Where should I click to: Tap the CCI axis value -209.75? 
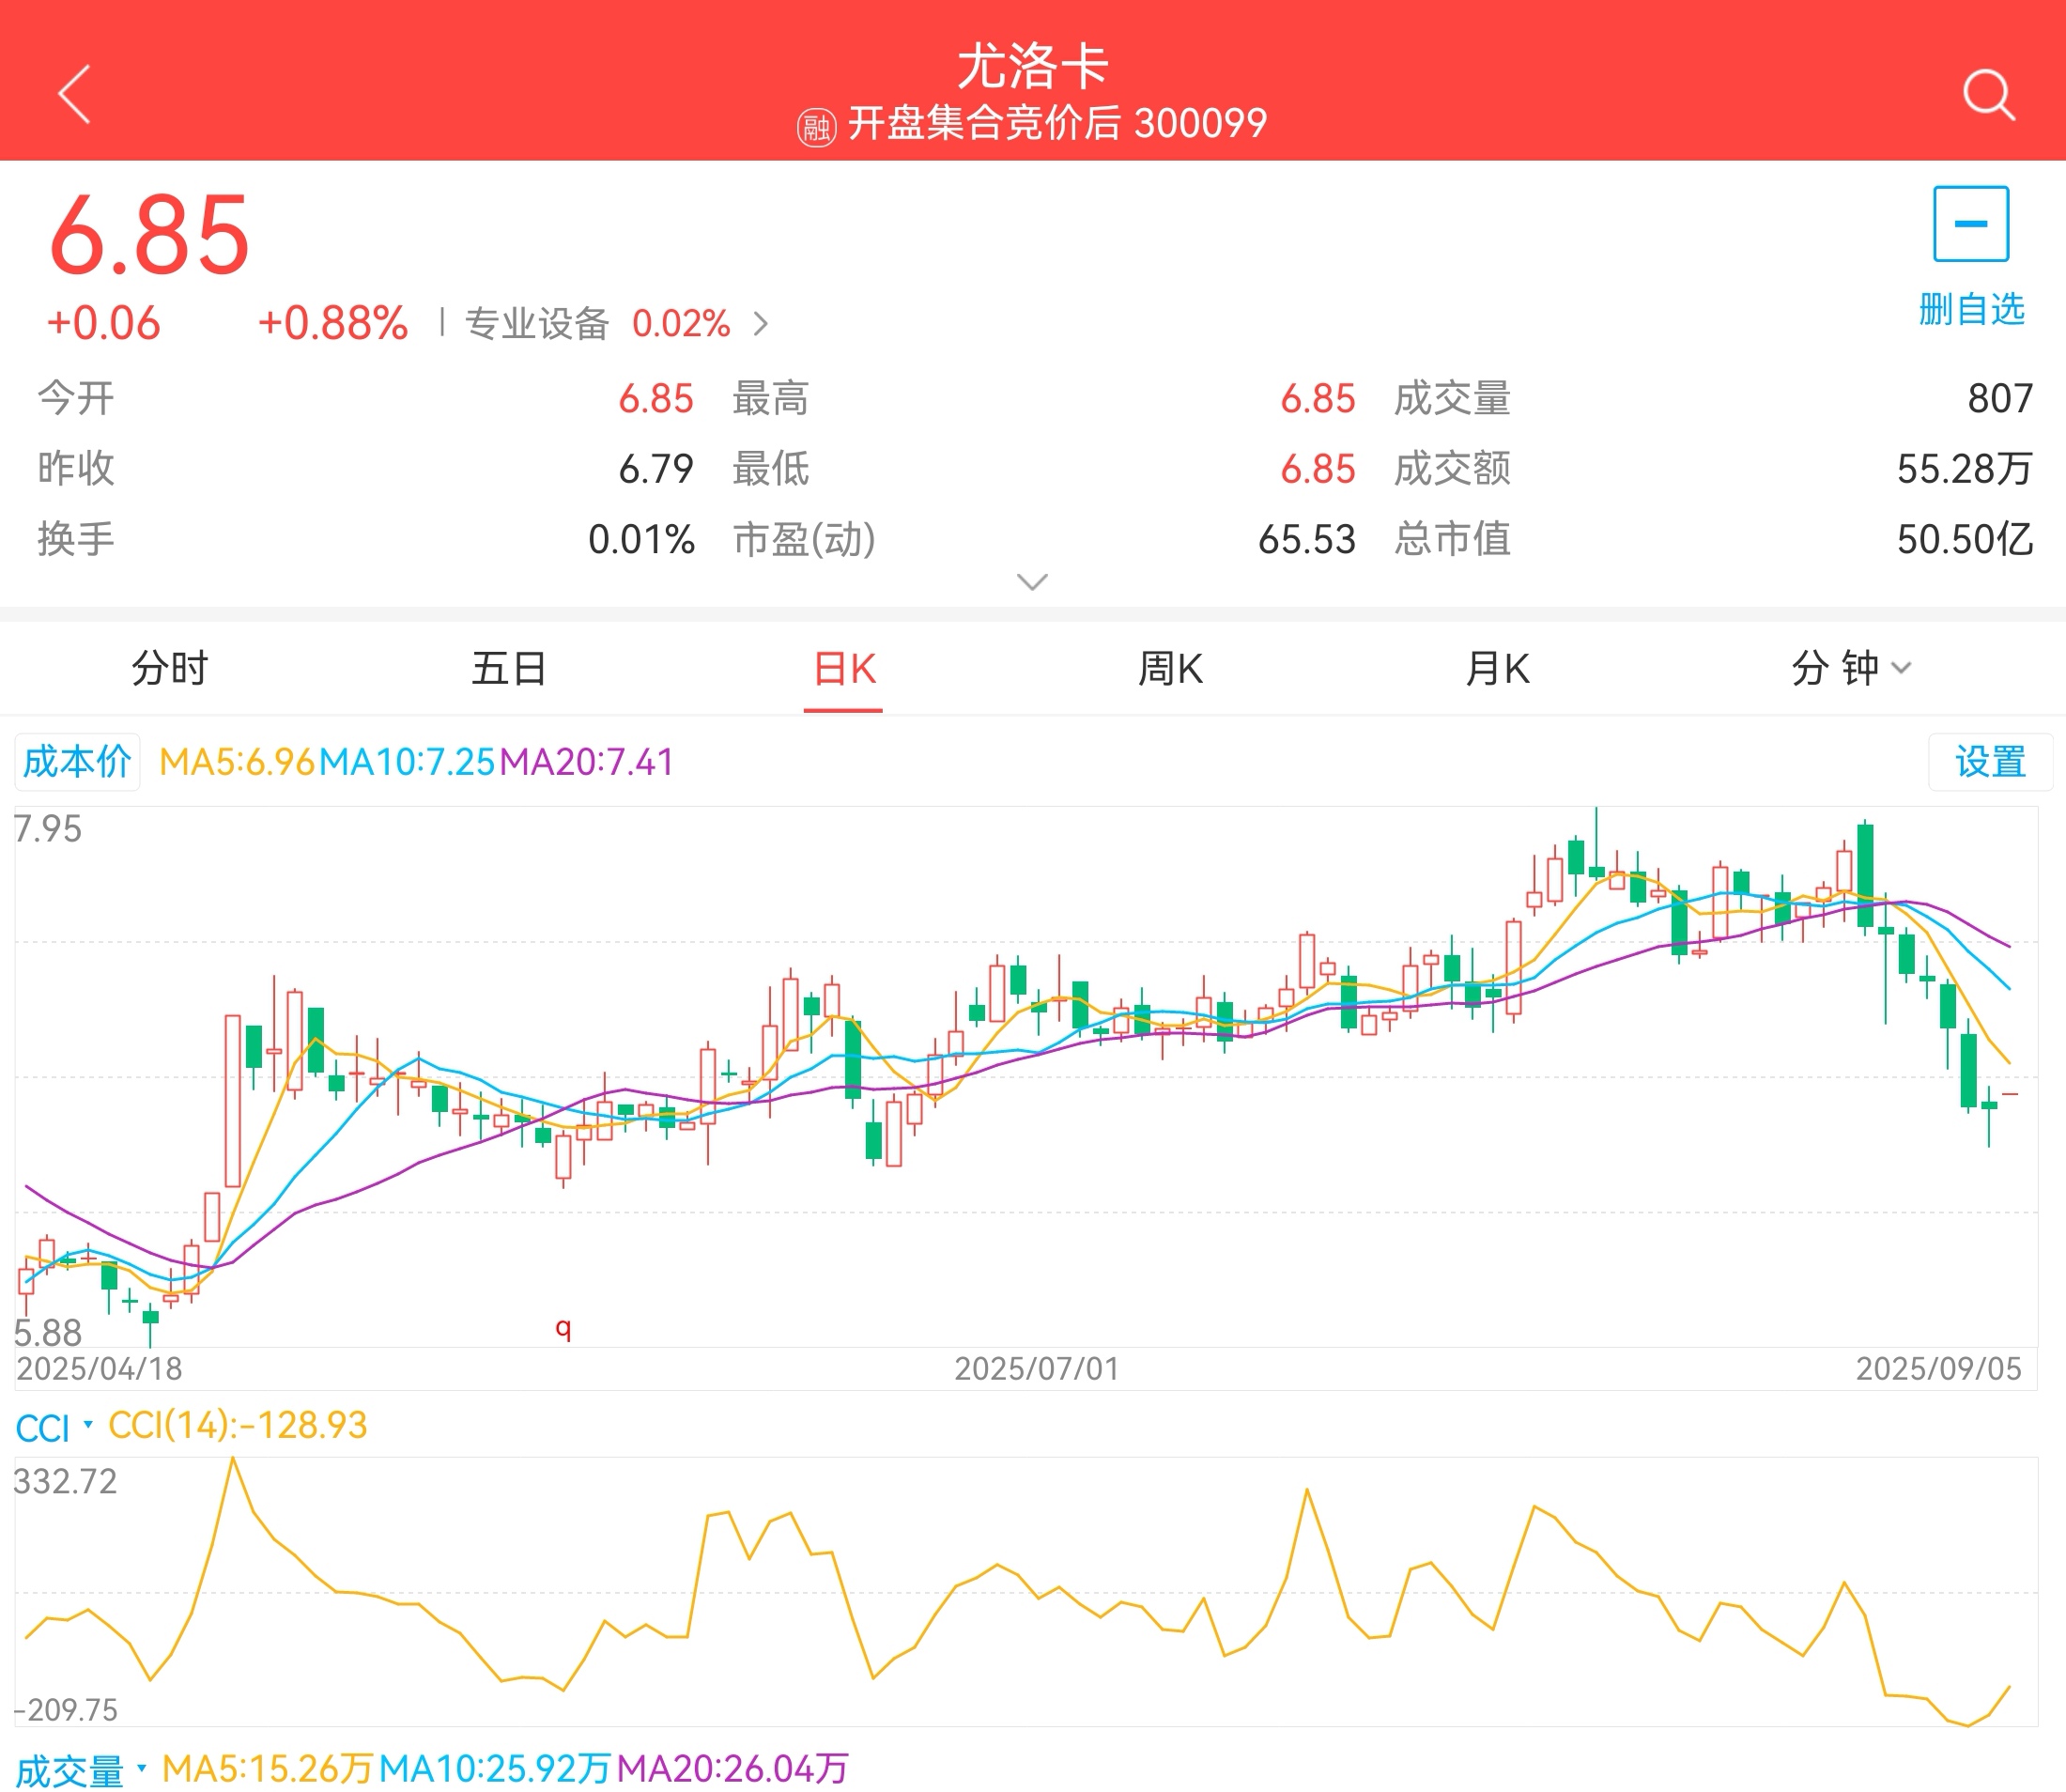tap(65, 1710)
